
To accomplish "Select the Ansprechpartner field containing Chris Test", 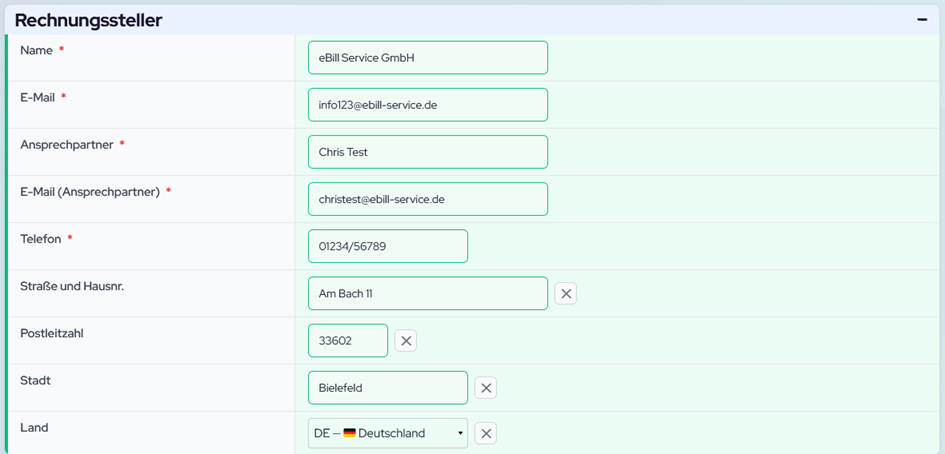I will coord(427,152).
